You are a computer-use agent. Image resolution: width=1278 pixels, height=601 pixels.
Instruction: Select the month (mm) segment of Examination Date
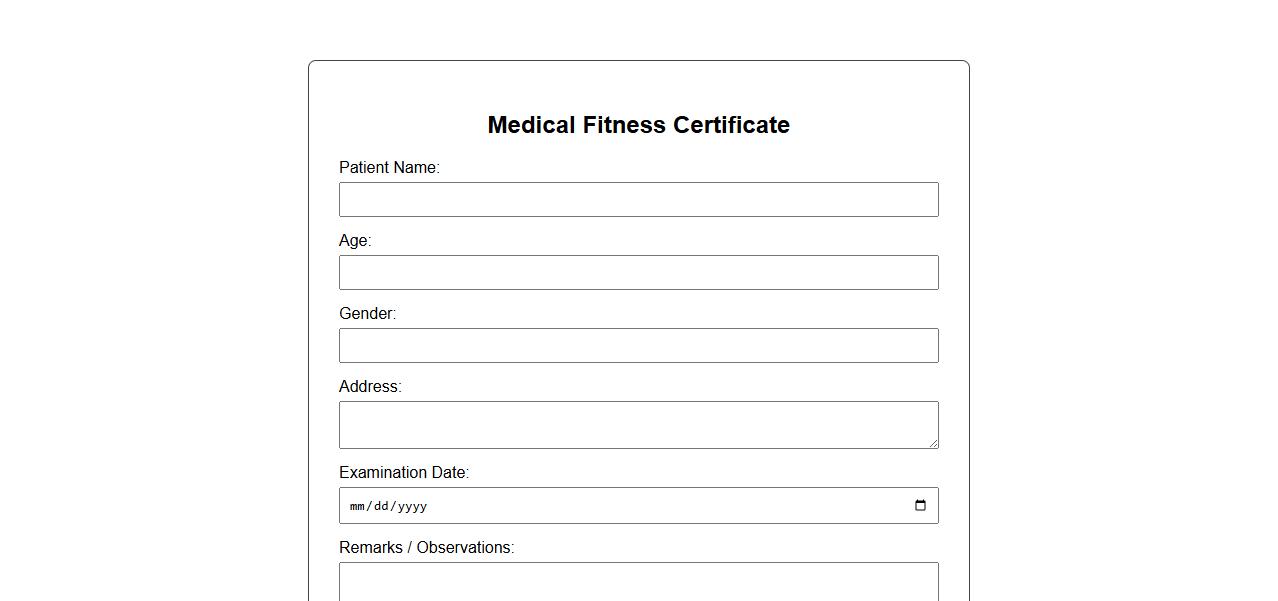(x=358, y=506)
